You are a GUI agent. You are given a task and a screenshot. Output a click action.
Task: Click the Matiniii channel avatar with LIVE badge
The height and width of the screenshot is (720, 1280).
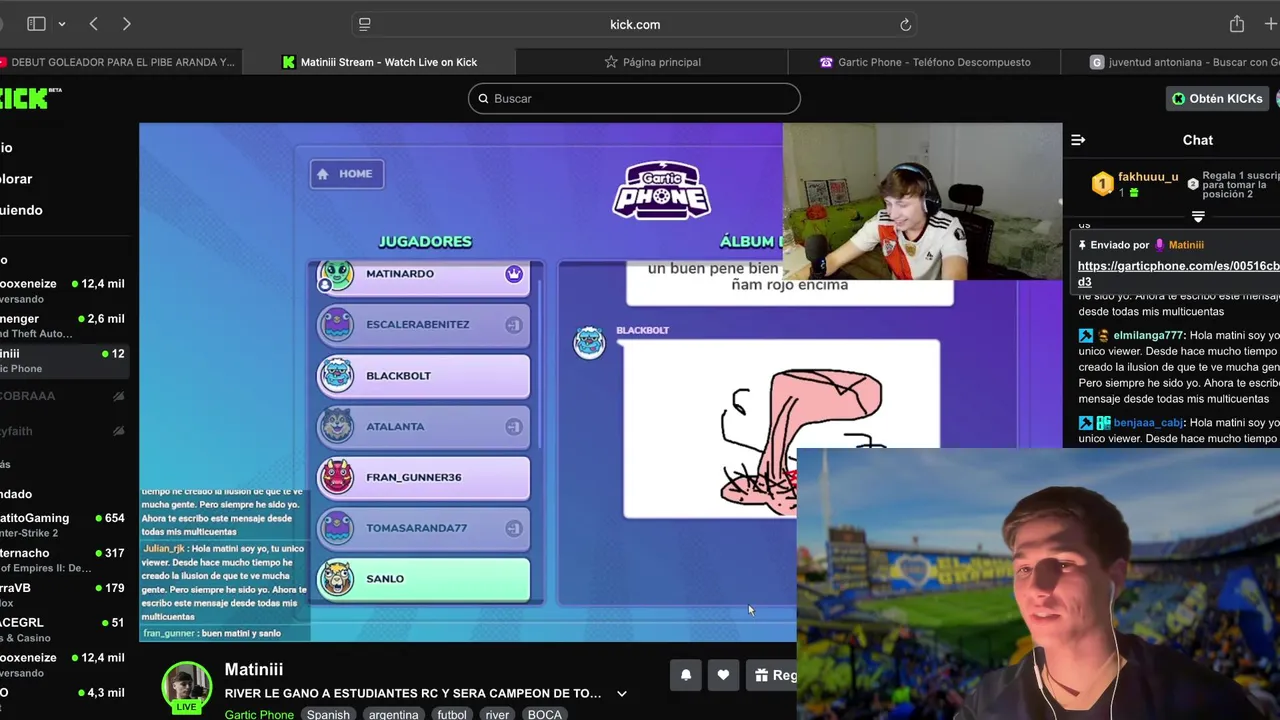click(x=187, y=688)
